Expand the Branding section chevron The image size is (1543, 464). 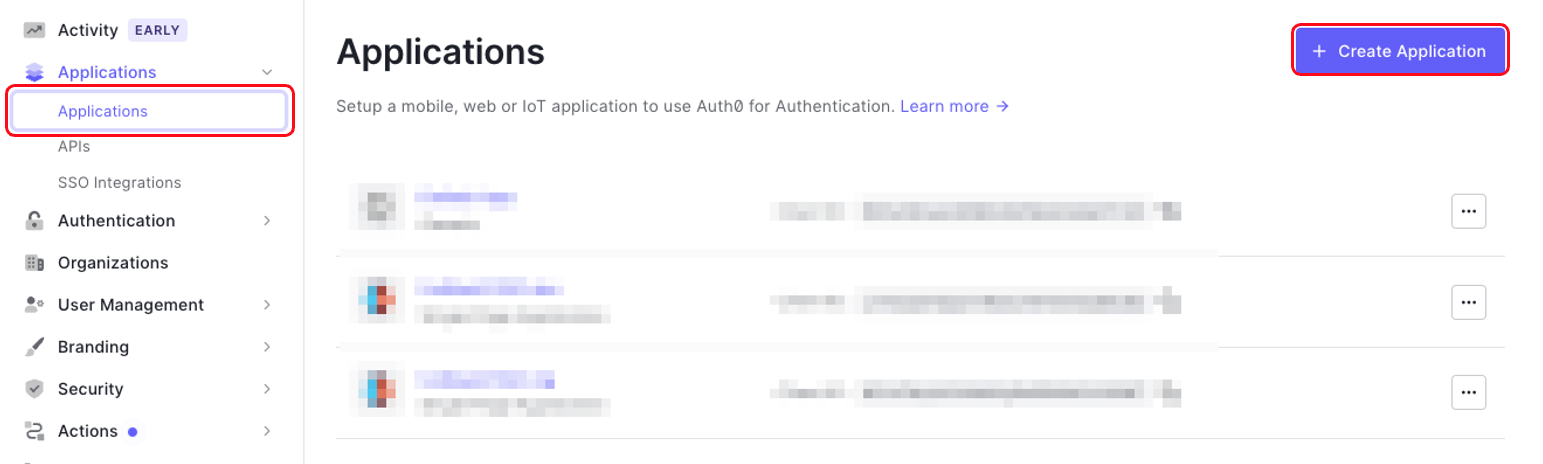267,347
